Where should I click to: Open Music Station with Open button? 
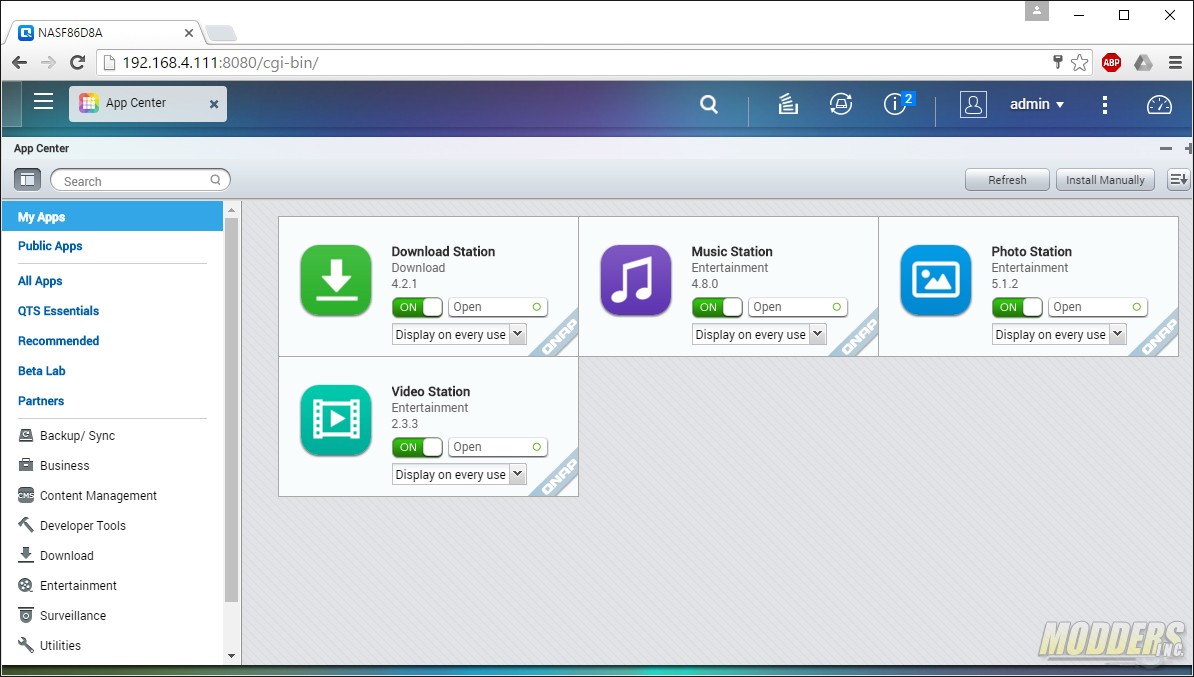(x=797, y=307)
